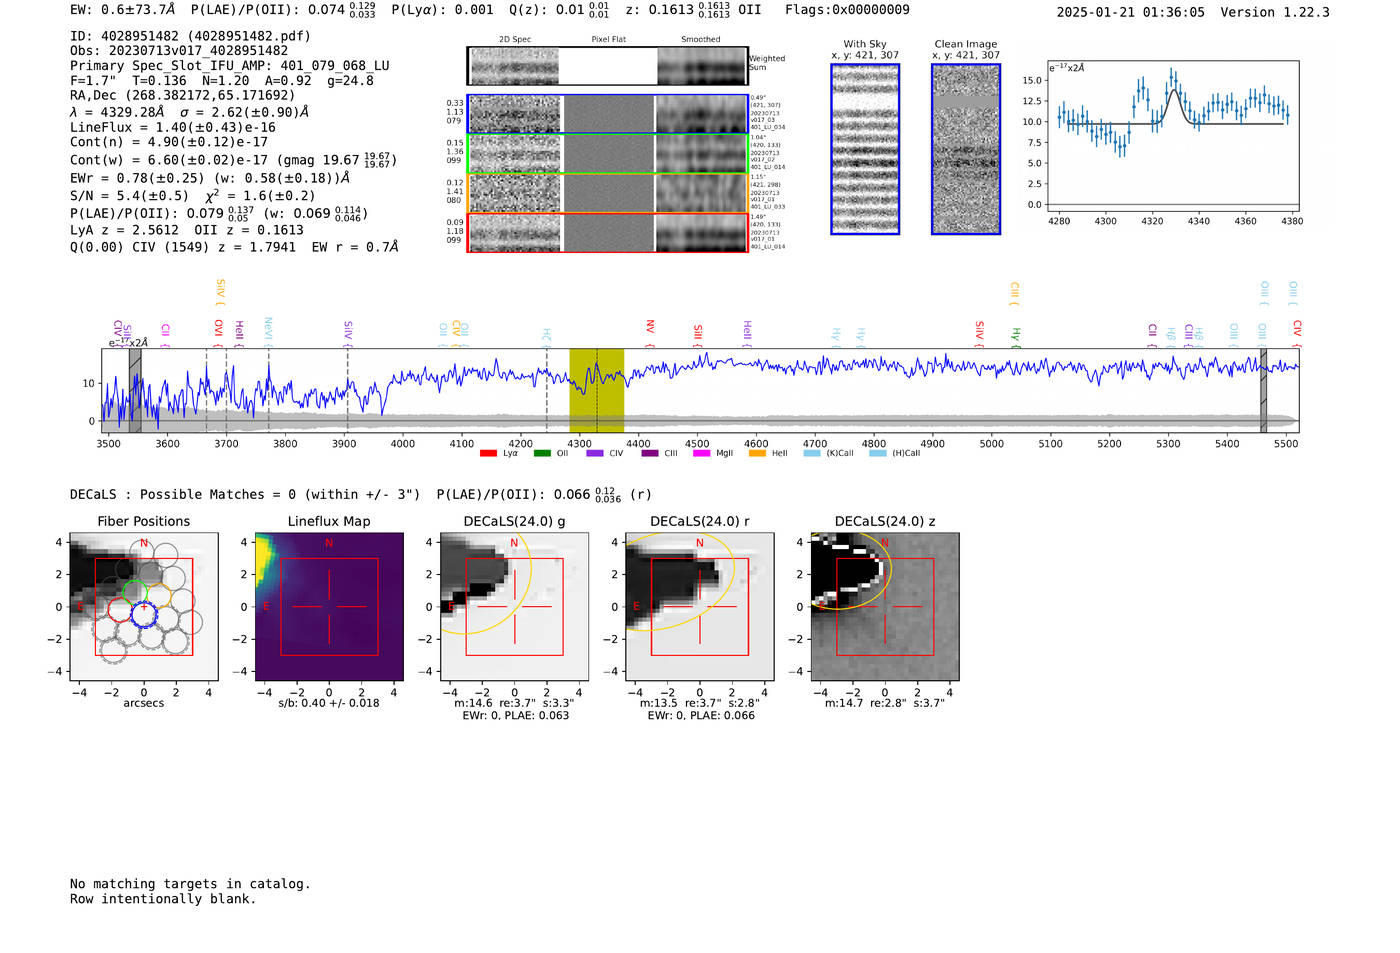1400x953 pixels.
Task: Click the 2025-01-21 01:36:05 timestamp
Action: pyautogui.click(x=1130, y=12)
